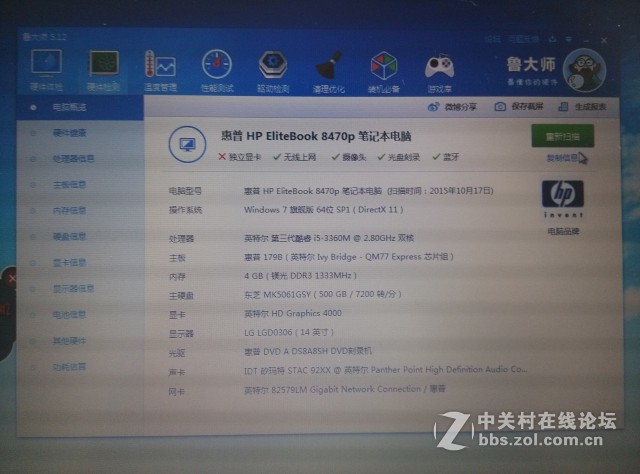Click the heading 惠普 HP EliteBook 8470p 笔记本电脑
This screenshot has width=640, height=474.
coord(316,136)
